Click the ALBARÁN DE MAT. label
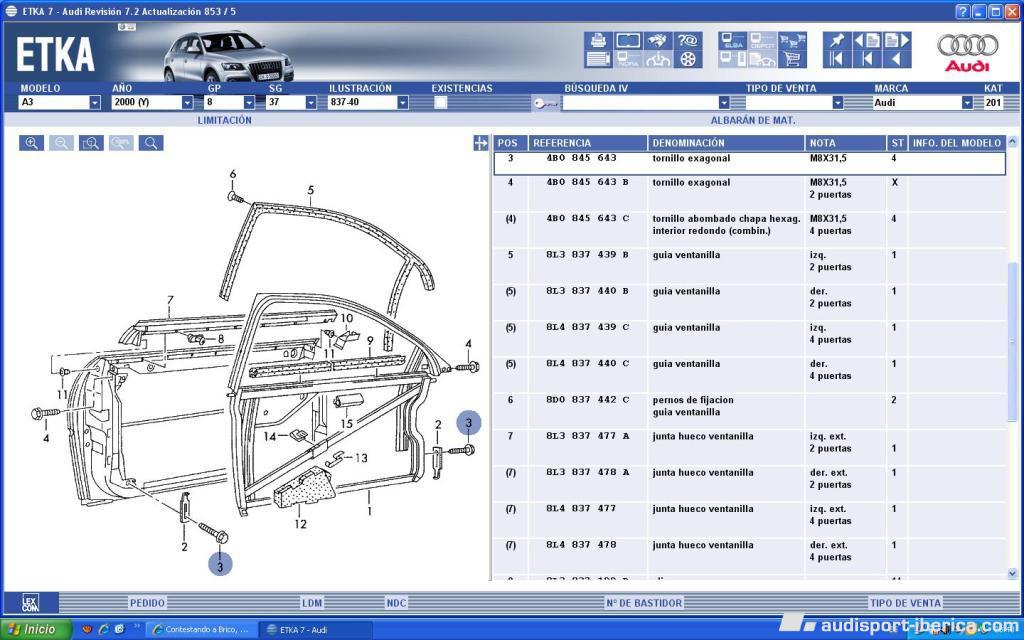This screenshot has width=1024, height=640. (x=753, y=120)
